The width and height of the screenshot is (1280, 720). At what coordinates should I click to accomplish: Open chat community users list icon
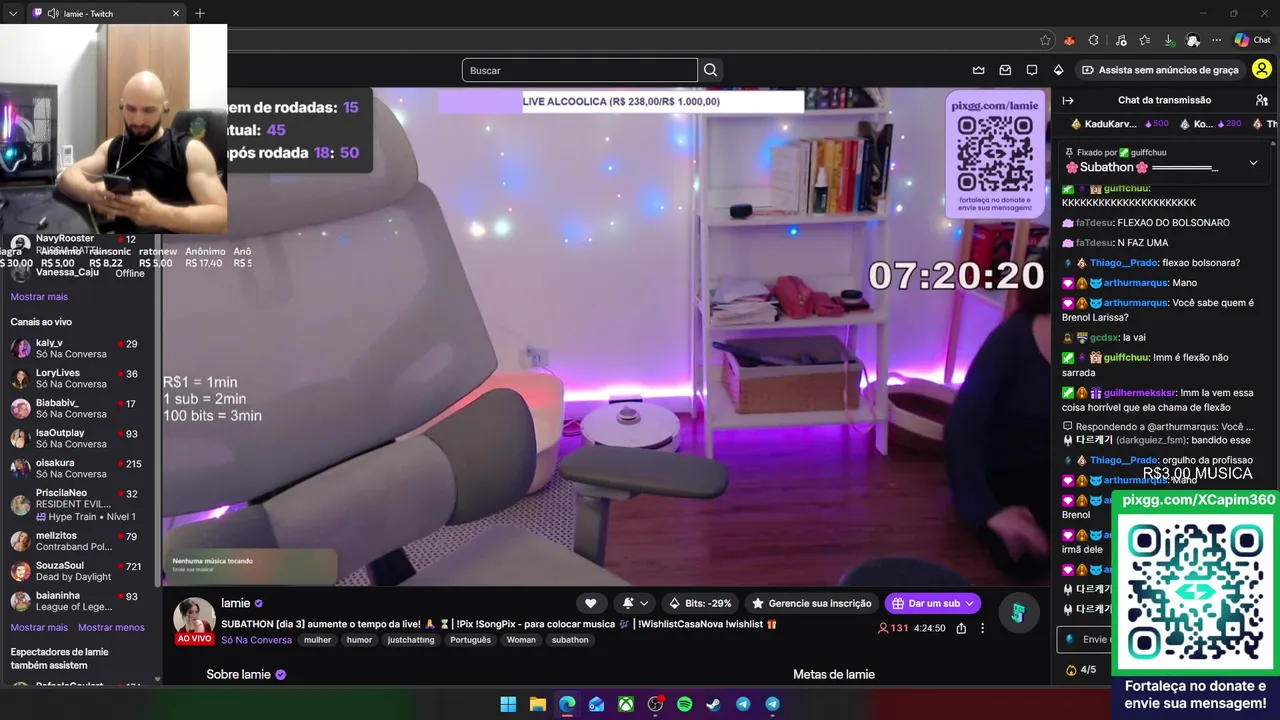(1262, 100)
